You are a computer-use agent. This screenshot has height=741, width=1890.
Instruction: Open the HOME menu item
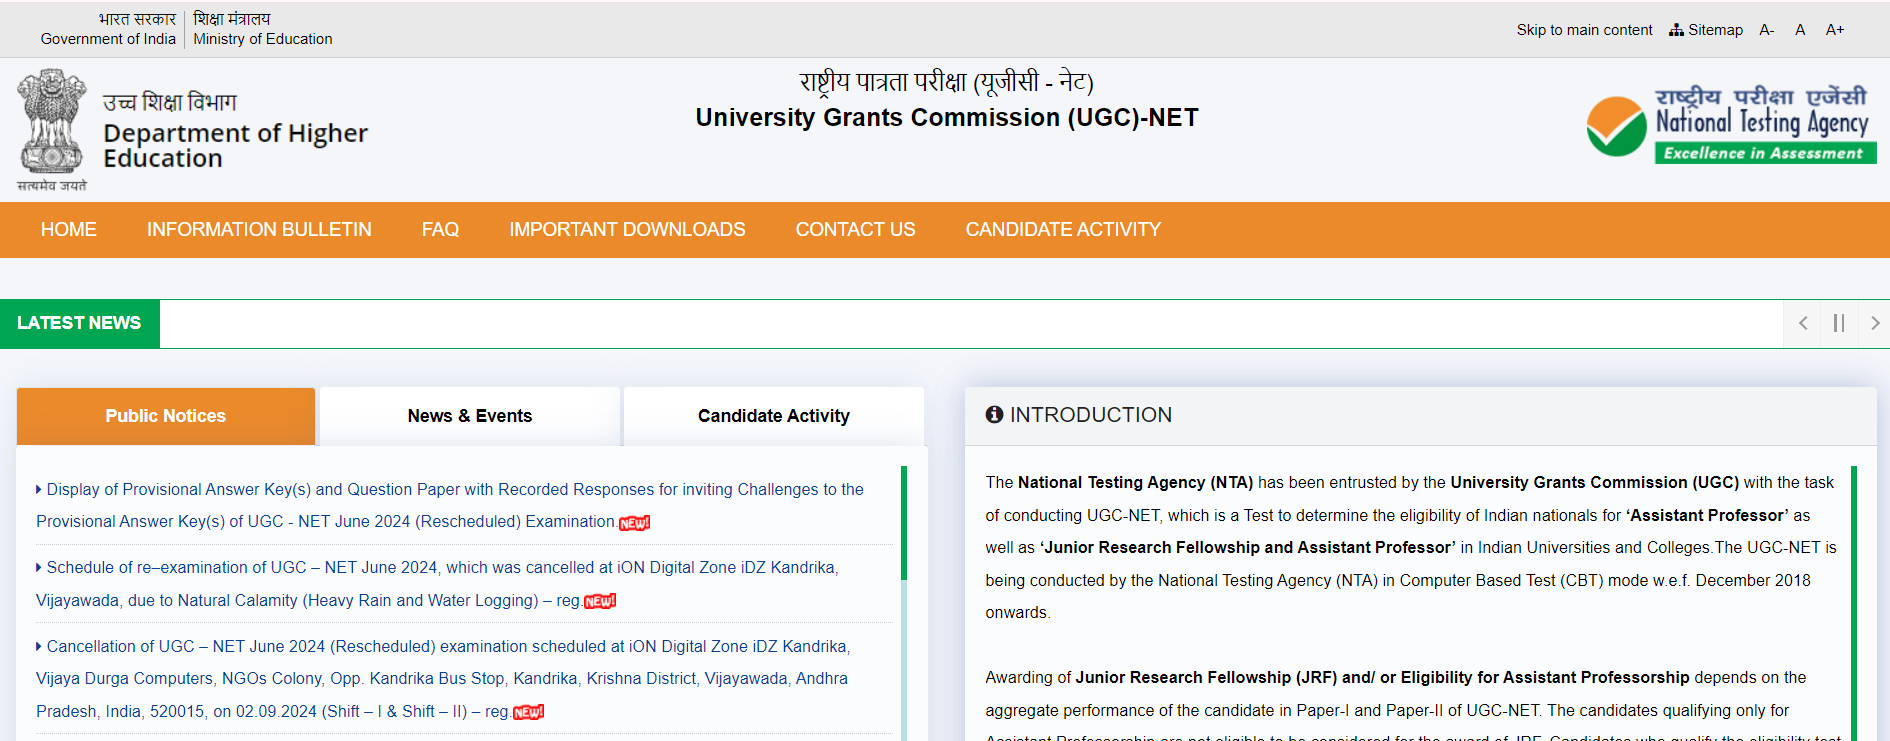pyautogui.click(x=69, y=230)
